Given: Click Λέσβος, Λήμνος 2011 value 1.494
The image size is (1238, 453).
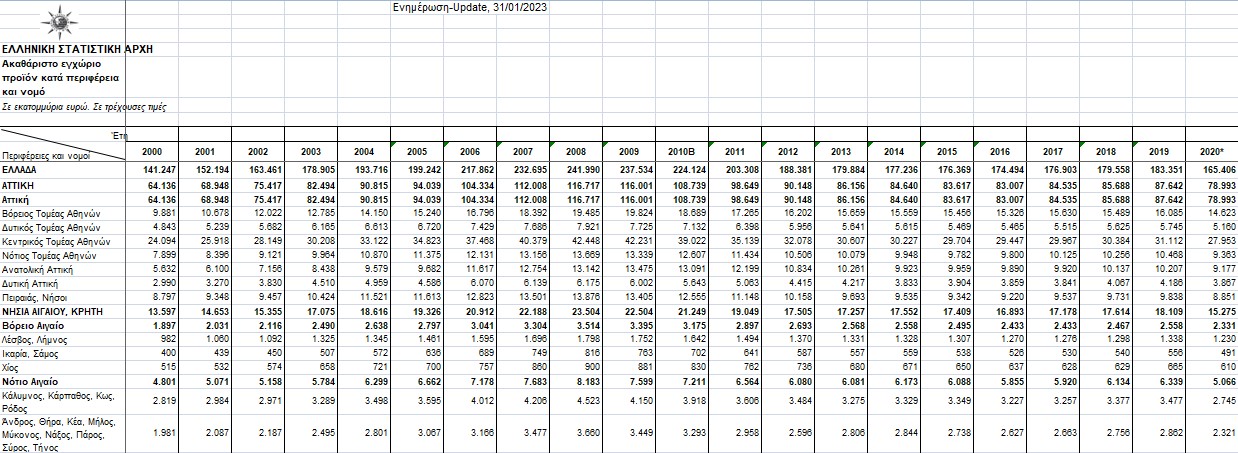Looking at the screenshot, I should [747, 340].
